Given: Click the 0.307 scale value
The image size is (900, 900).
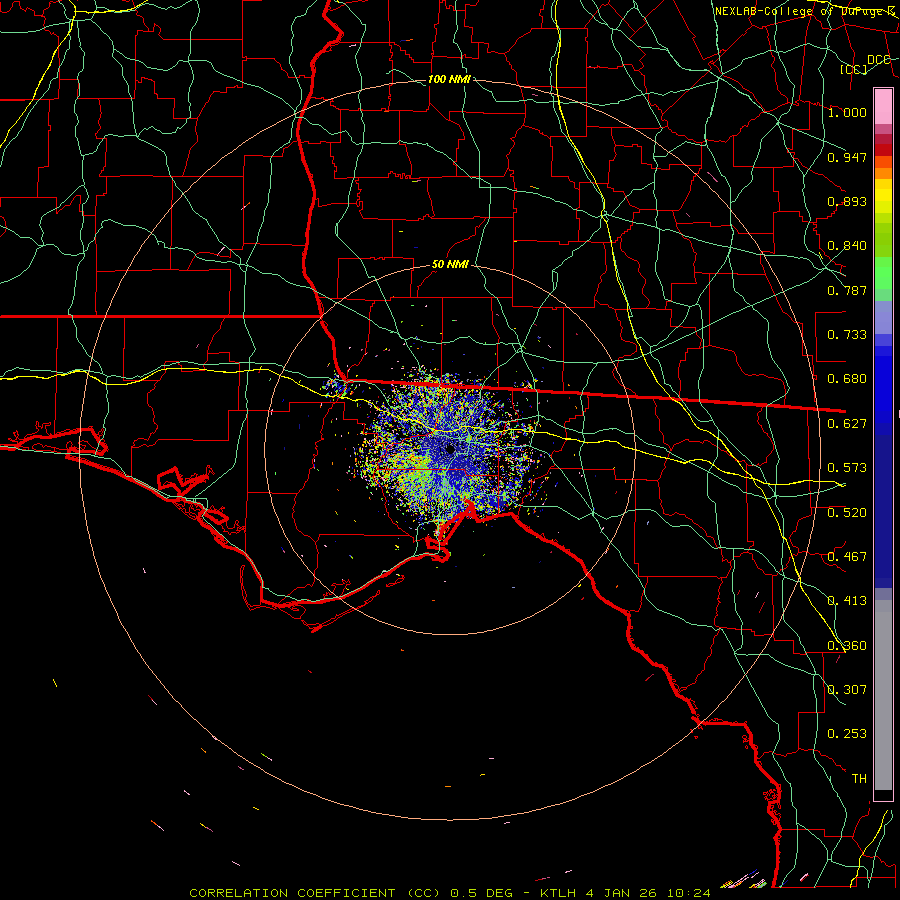Looking at the screenshot, I should tap(847, 690).
